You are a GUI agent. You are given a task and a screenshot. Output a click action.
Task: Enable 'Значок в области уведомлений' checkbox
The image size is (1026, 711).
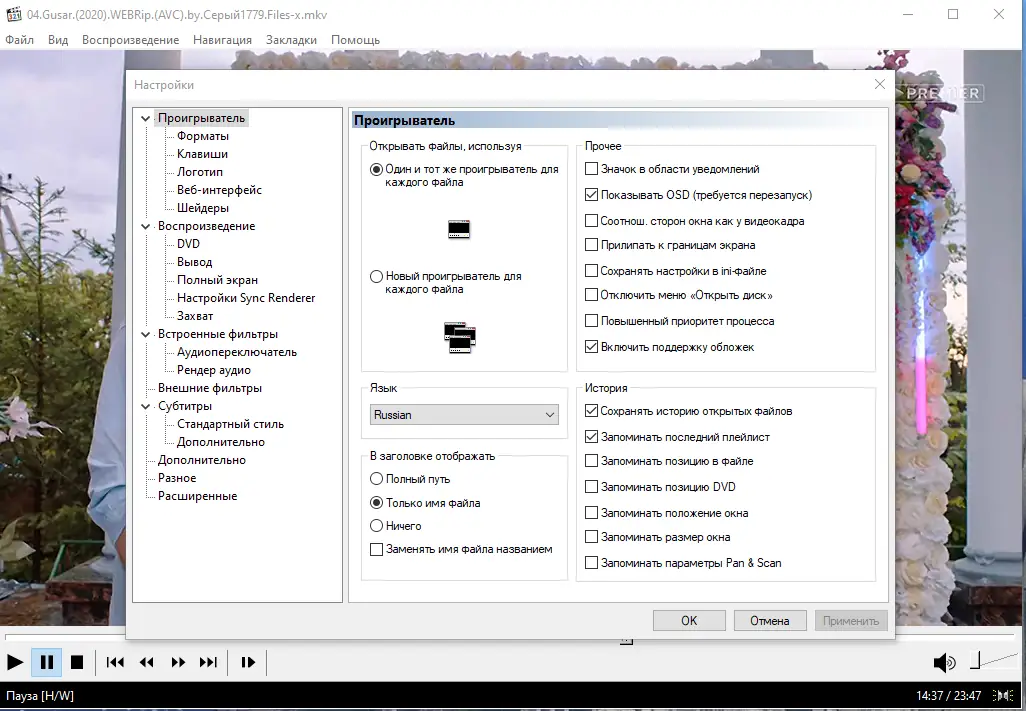click(672, 169)
